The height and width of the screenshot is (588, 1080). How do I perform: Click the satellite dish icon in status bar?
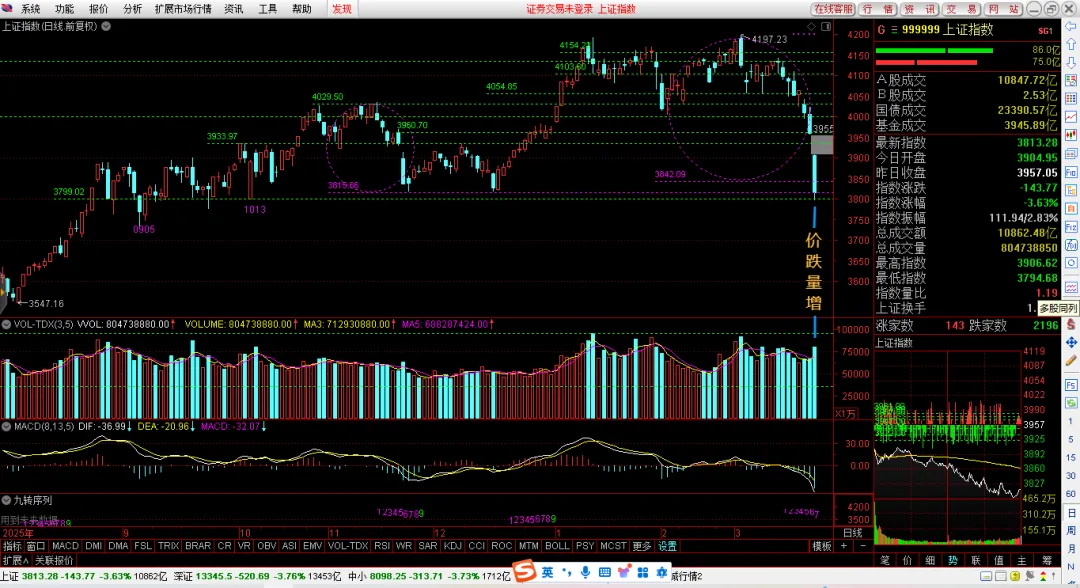(x=1030, y=576)
